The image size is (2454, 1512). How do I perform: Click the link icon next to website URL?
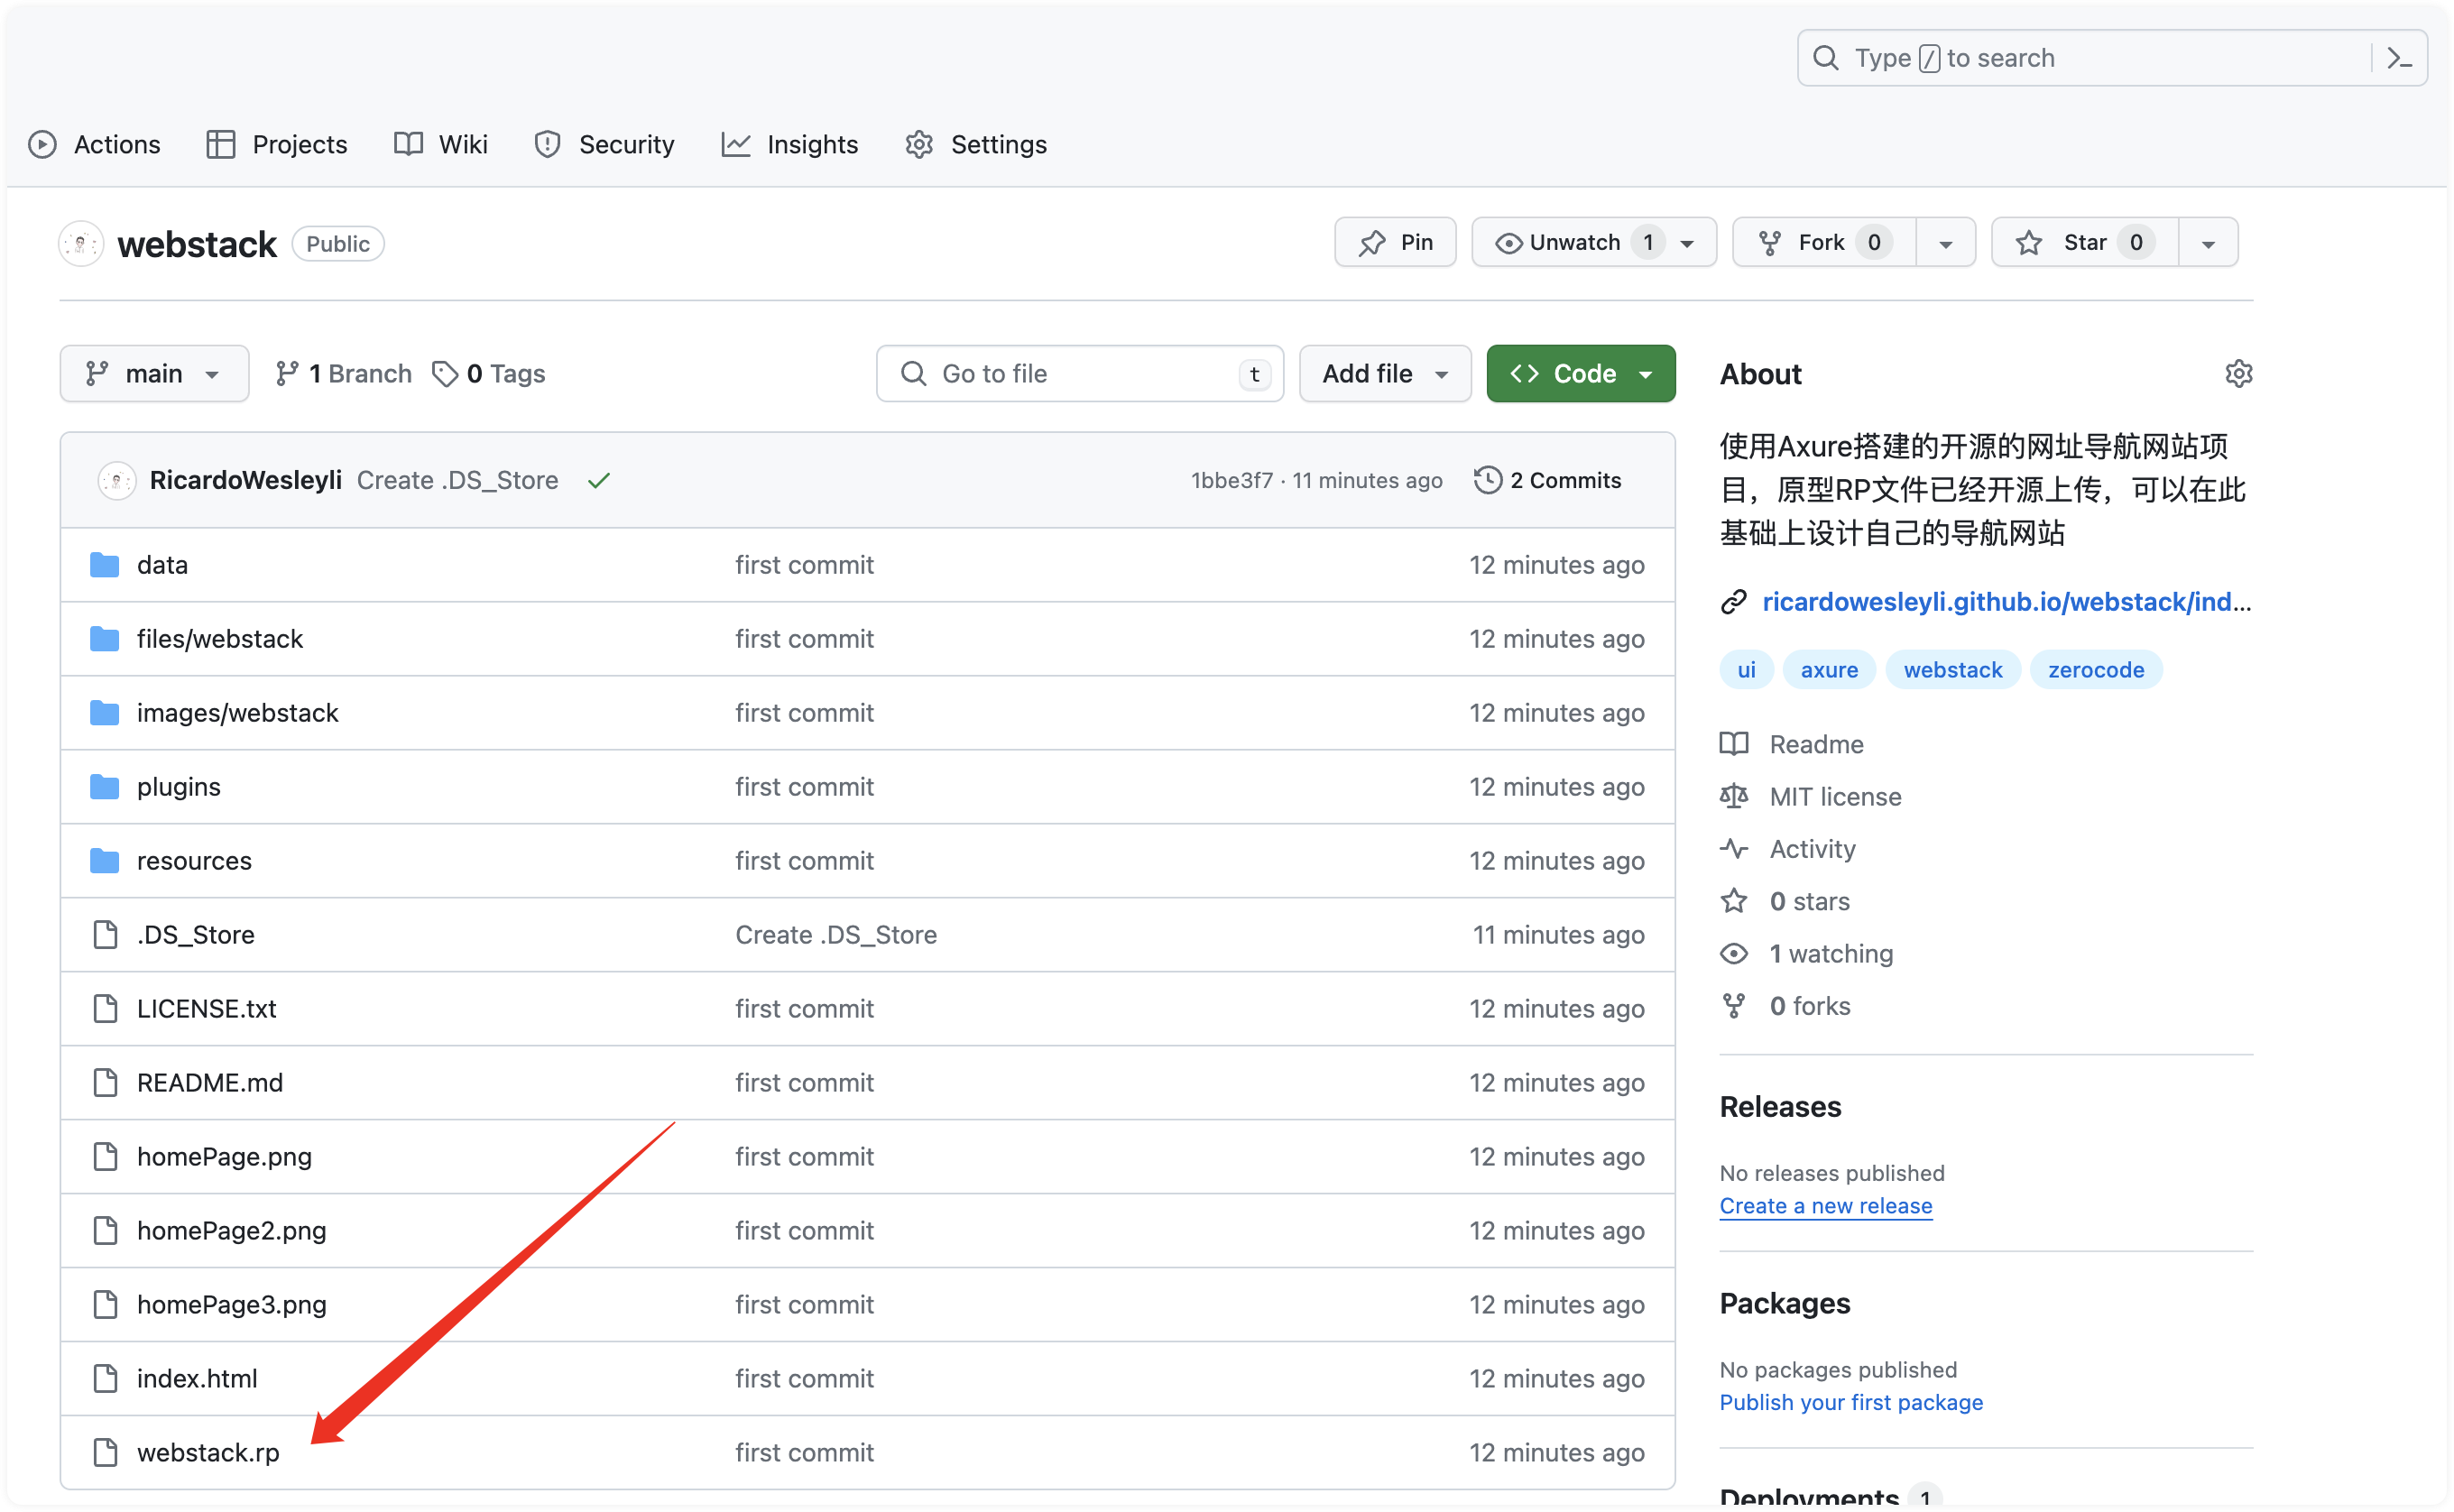coord(1734,602)
